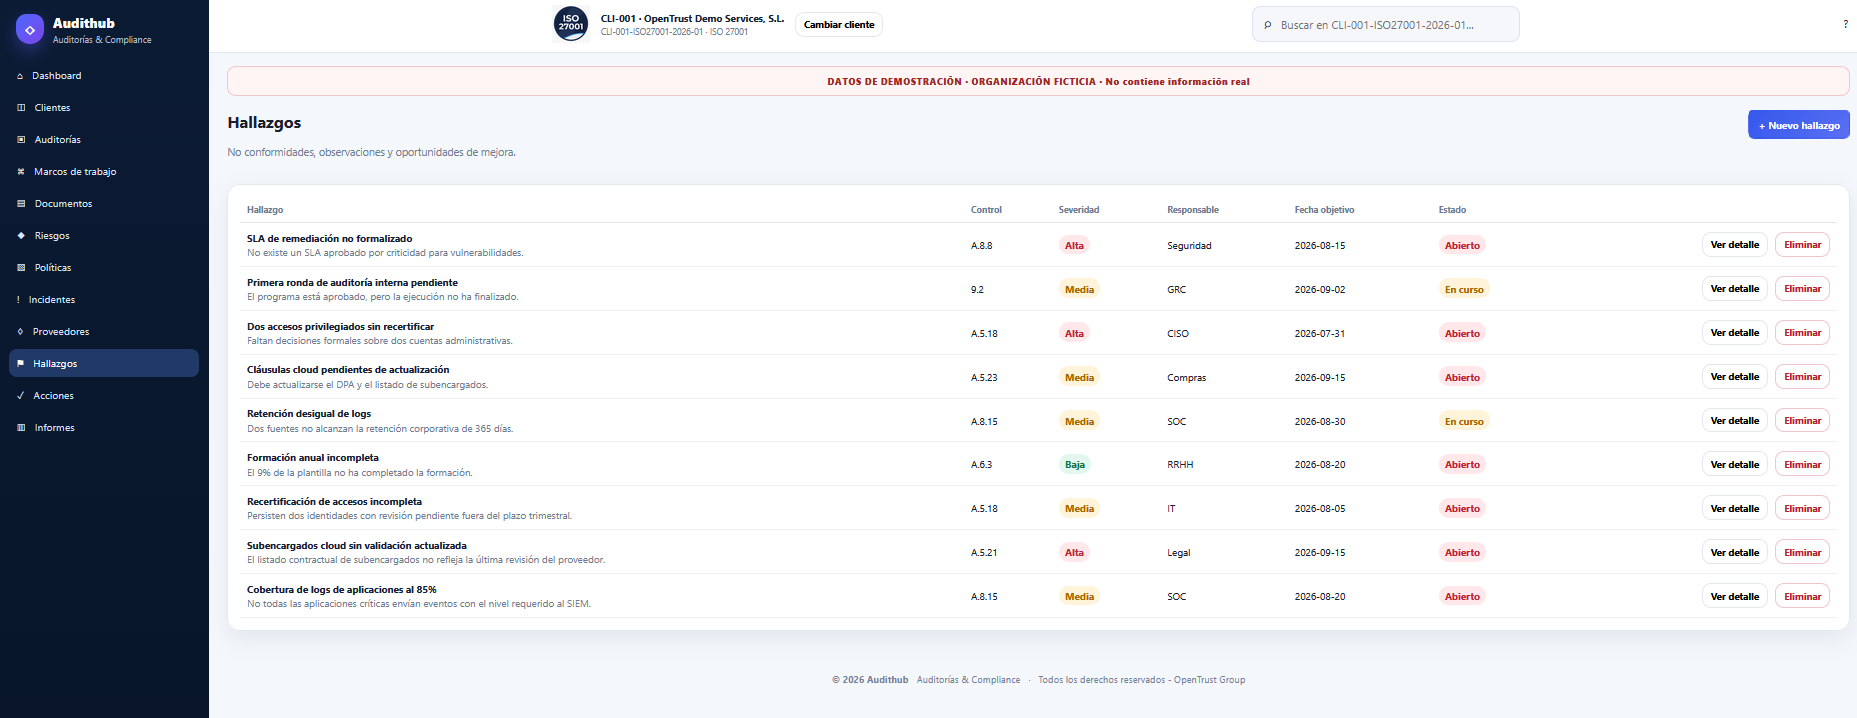Click the search magnifier icon

coord(1268,25)
